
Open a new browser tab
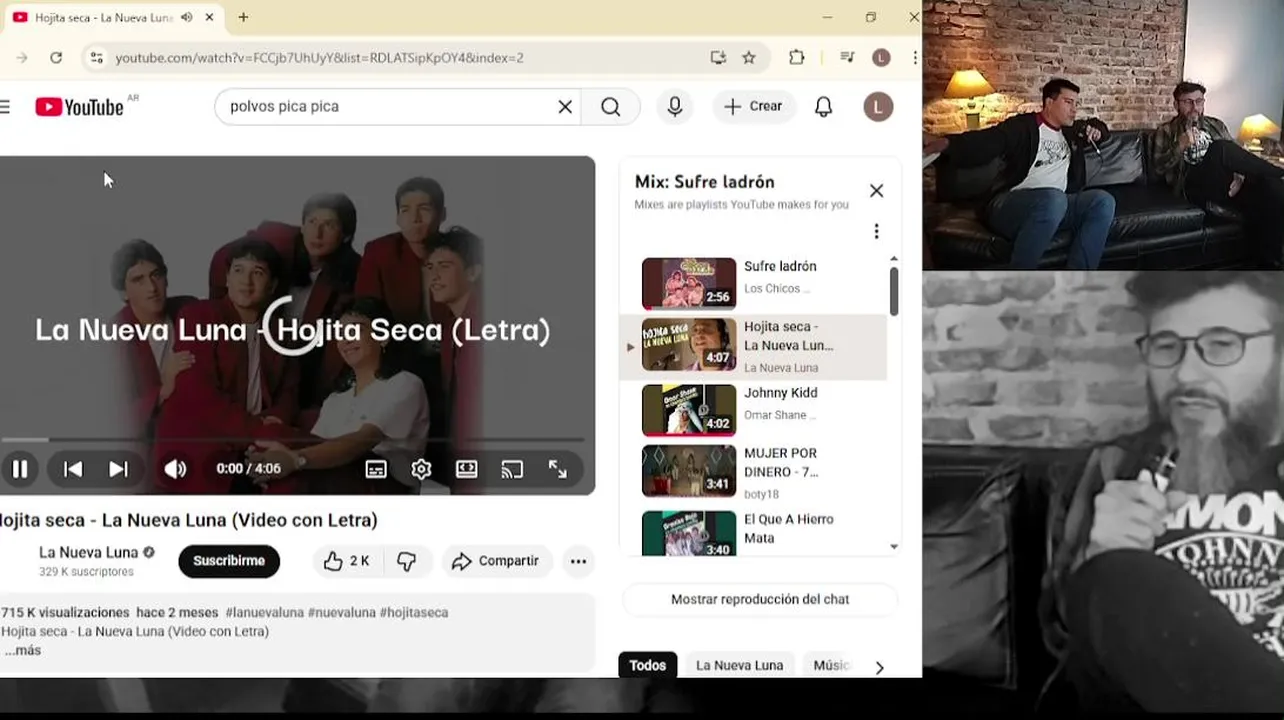point(243,17)
